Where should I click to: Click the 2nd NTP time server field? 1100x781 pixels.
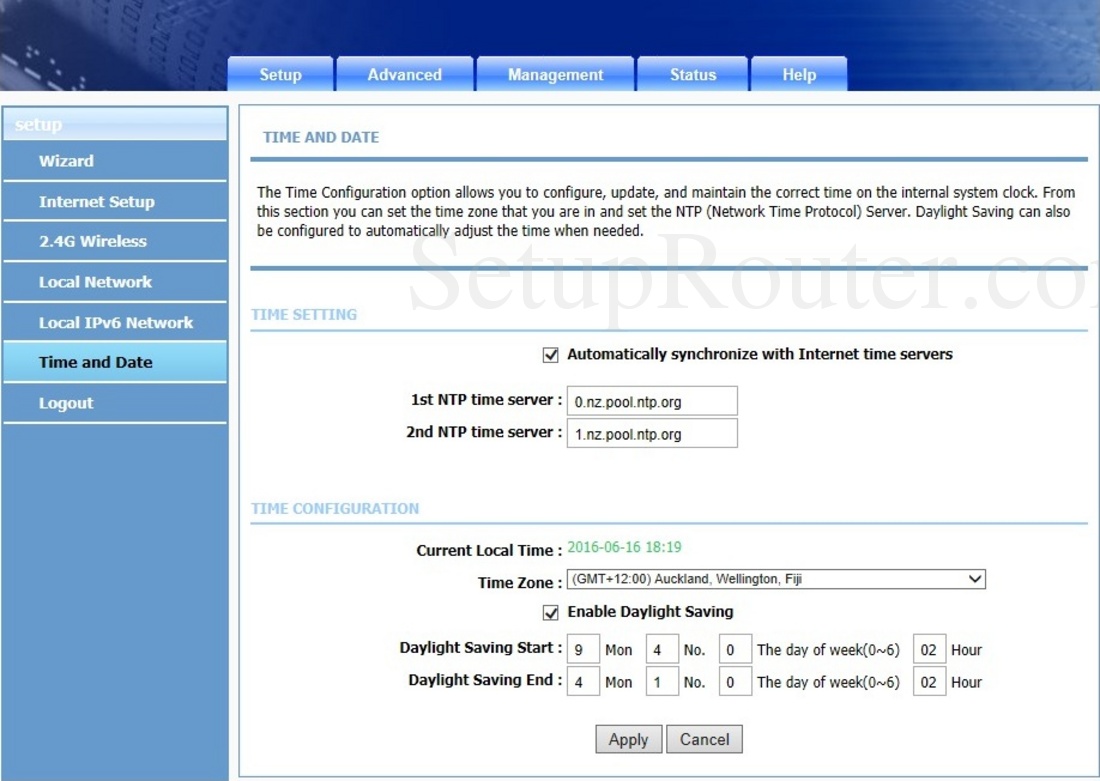point(652,433)
